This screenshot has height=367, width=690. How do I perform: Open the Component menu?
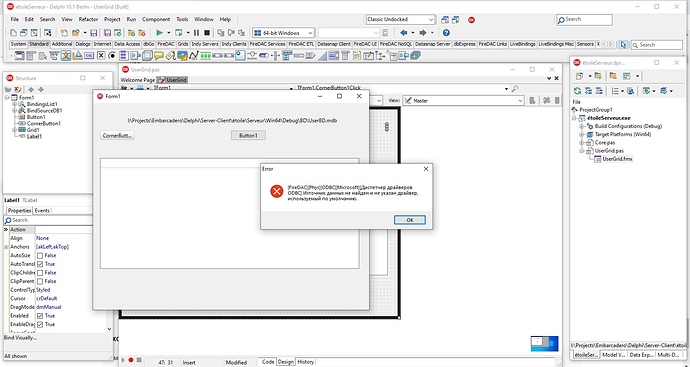(156, 19)
